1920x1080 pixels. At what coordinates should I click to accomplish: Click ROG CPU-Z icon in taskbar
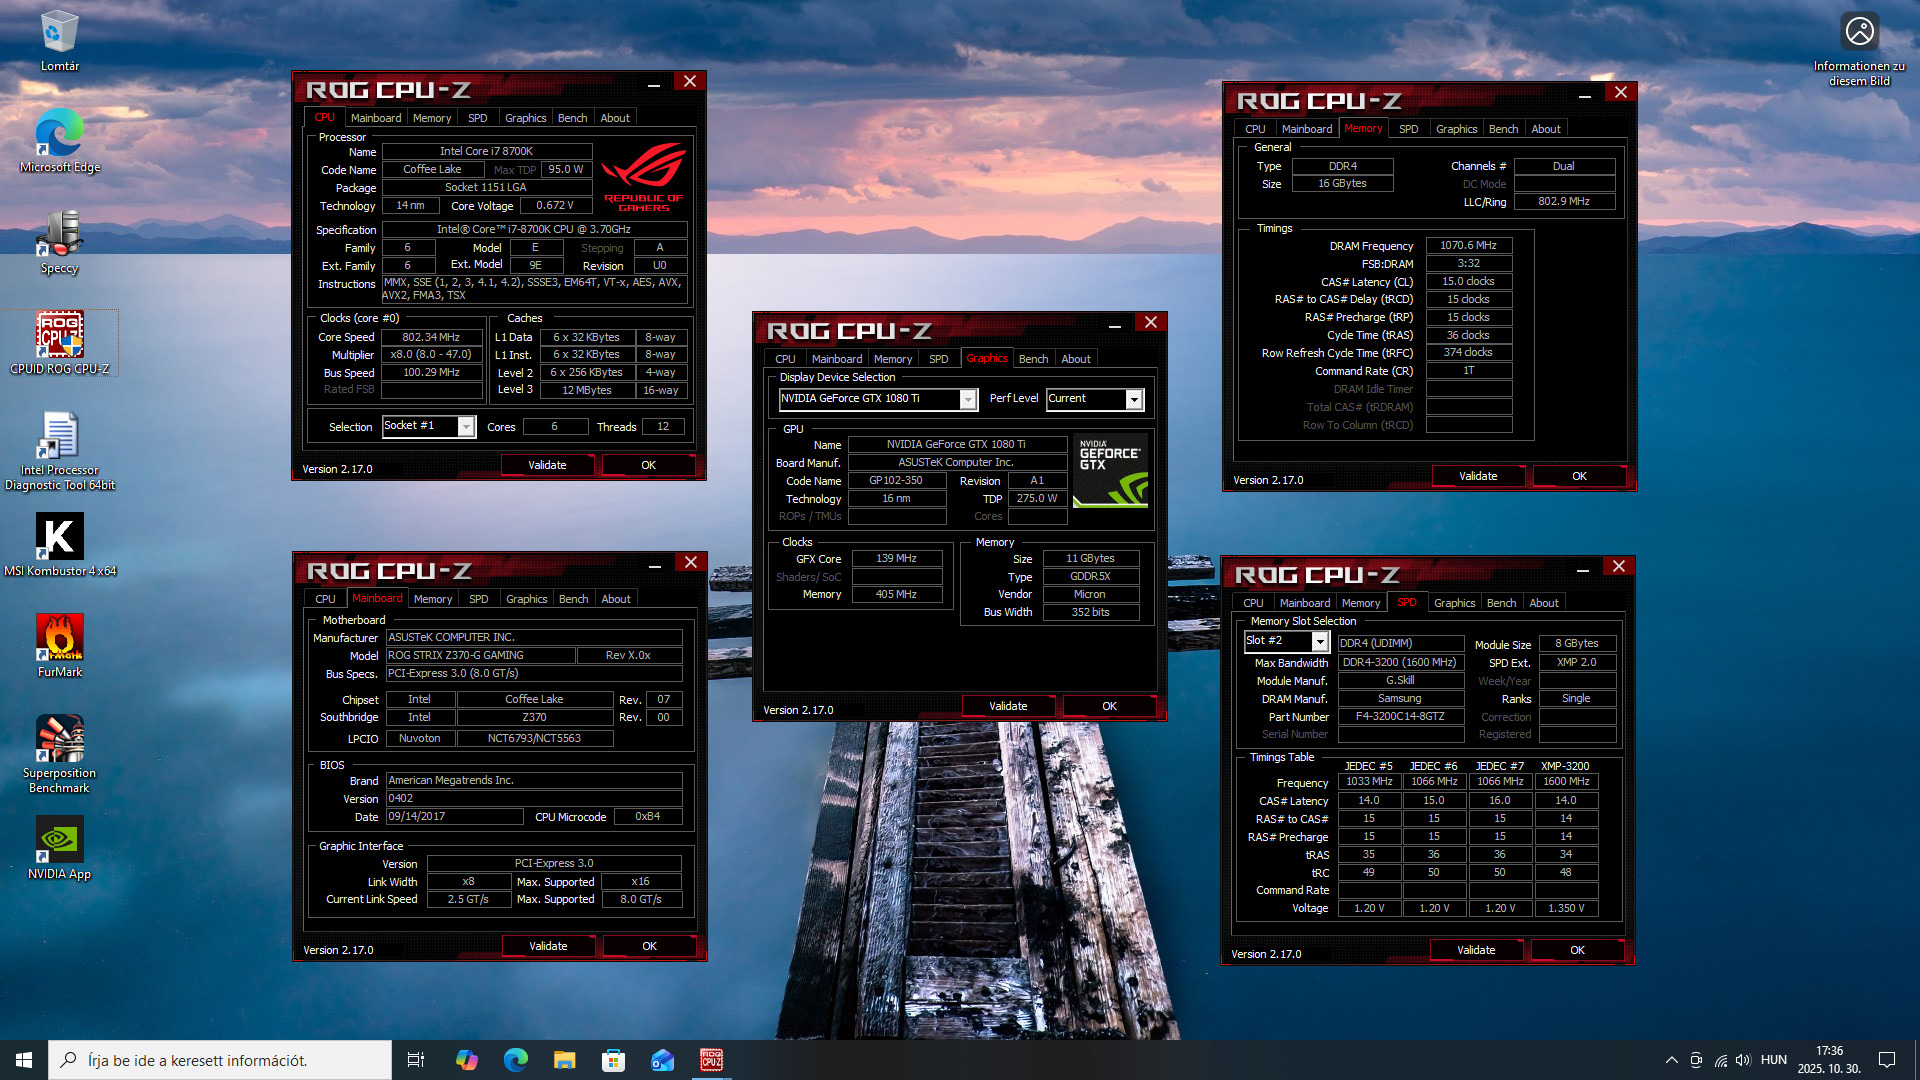[x=711, y=1060]
